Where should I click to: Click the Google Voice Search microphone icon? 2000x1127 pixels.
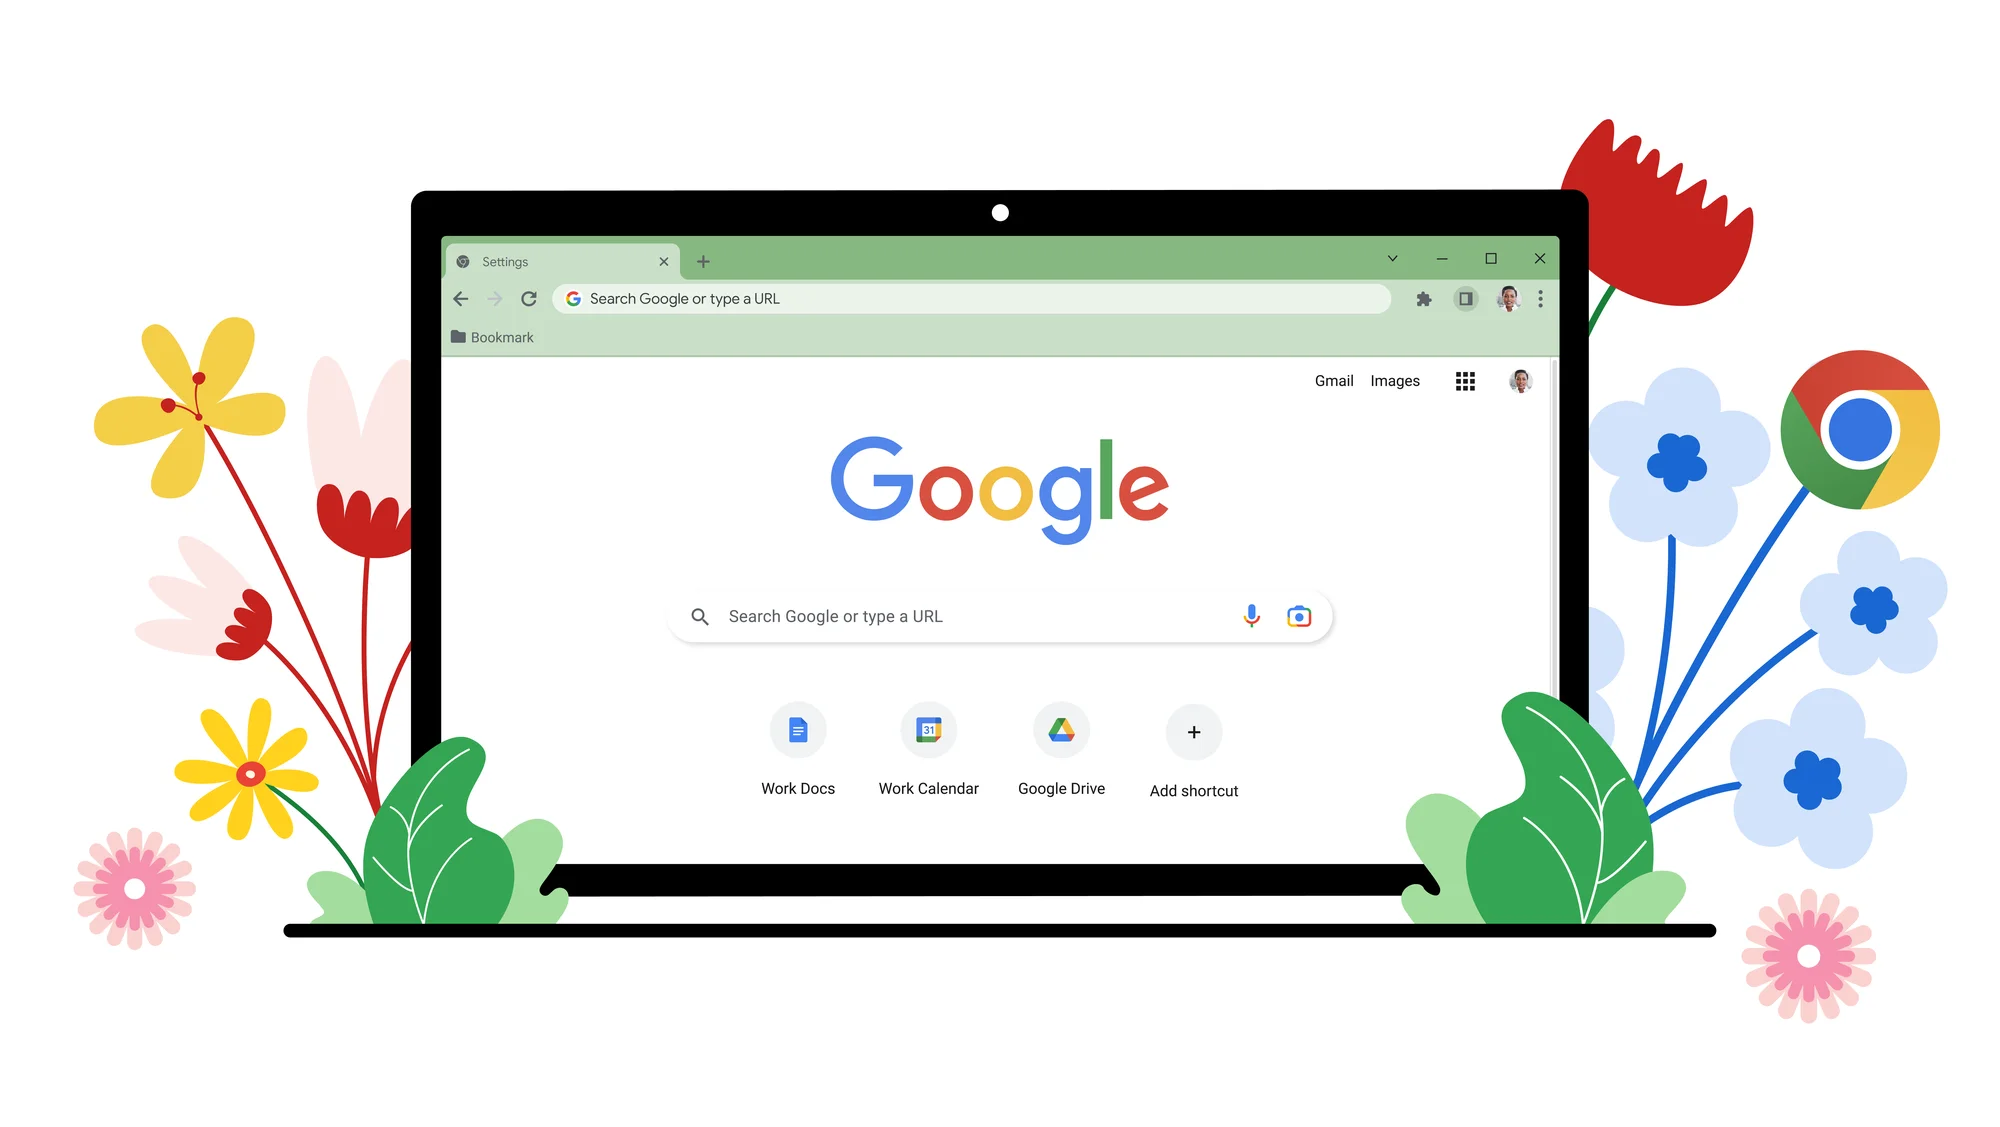pyautogui.click(x=1251, y=616)
